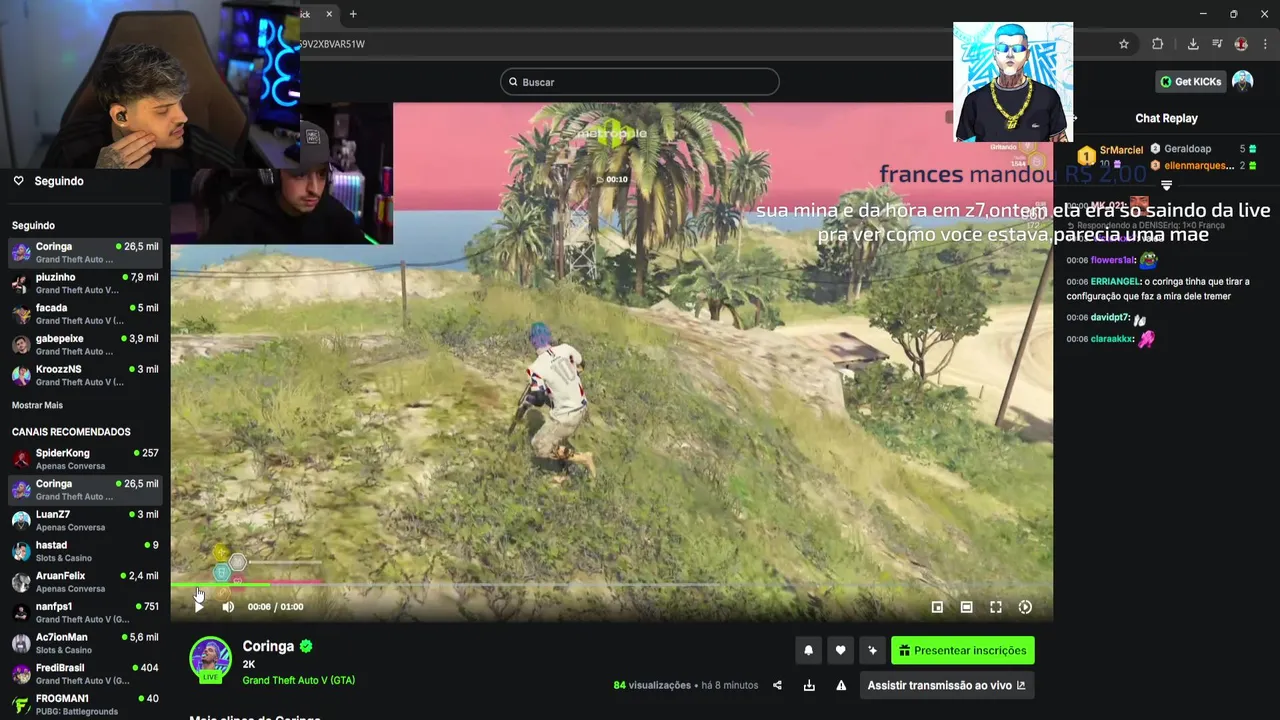Image resolution: width=1280 pixels, height=720 pixels.
Task: Bookmark the page with the star icon
Action: pos(1124,44)
